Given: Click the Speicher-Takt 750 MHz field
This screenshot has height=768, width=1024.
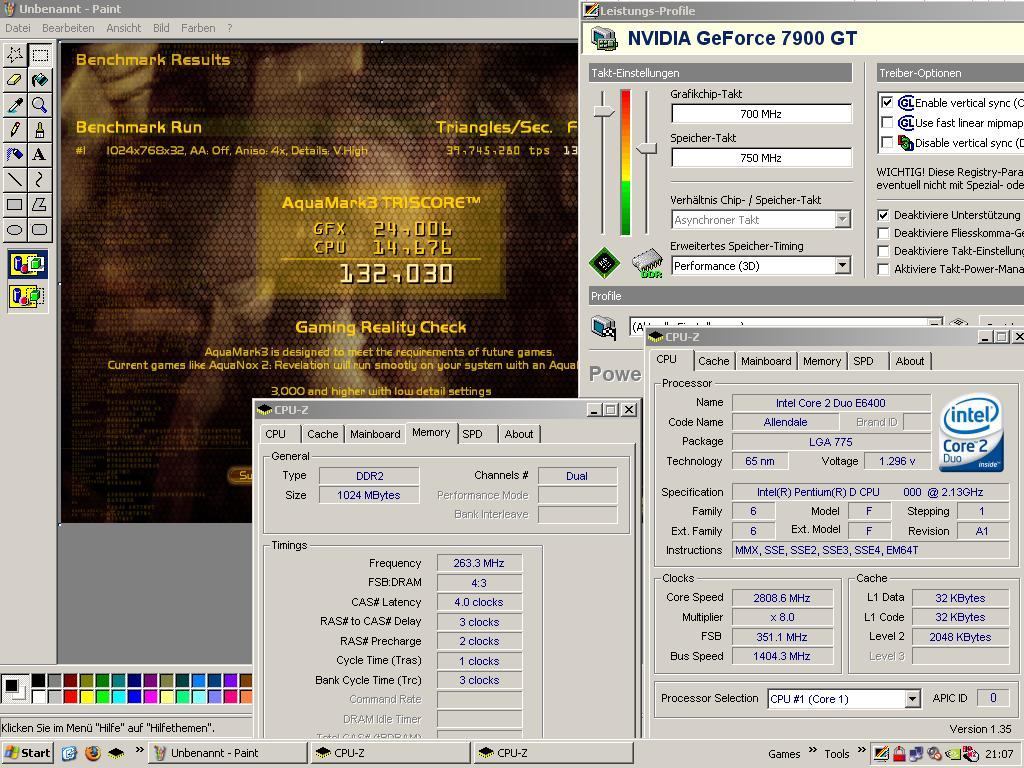Looking at the screenshot, I should pos(761,158).
